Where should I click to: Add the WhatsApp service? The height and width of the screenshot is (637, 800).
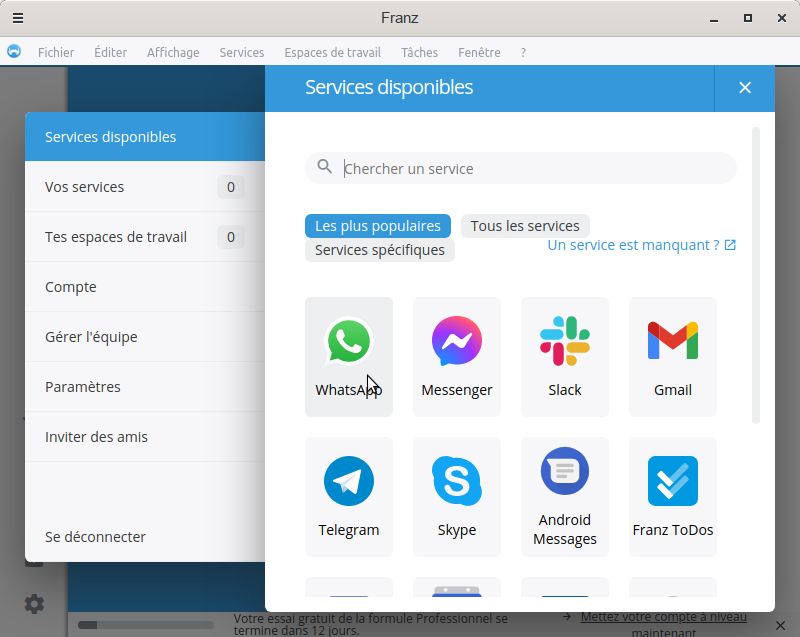348,356
